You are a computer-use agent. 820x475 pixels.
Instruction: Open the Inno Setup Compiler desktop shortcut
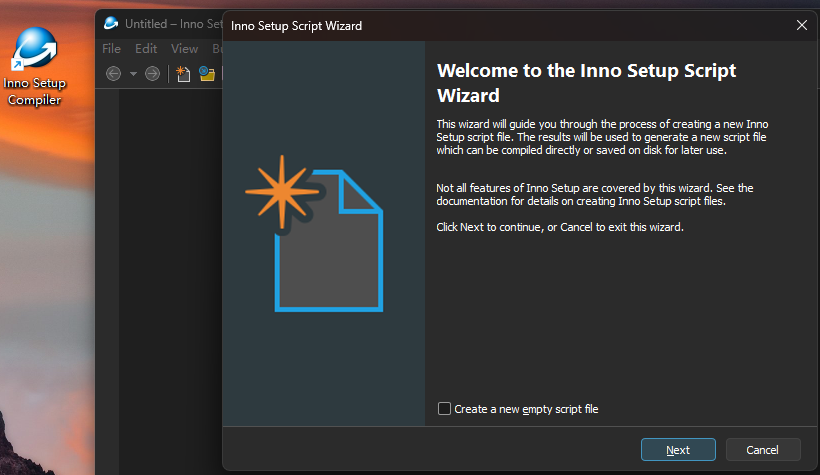tap(35, 66)
